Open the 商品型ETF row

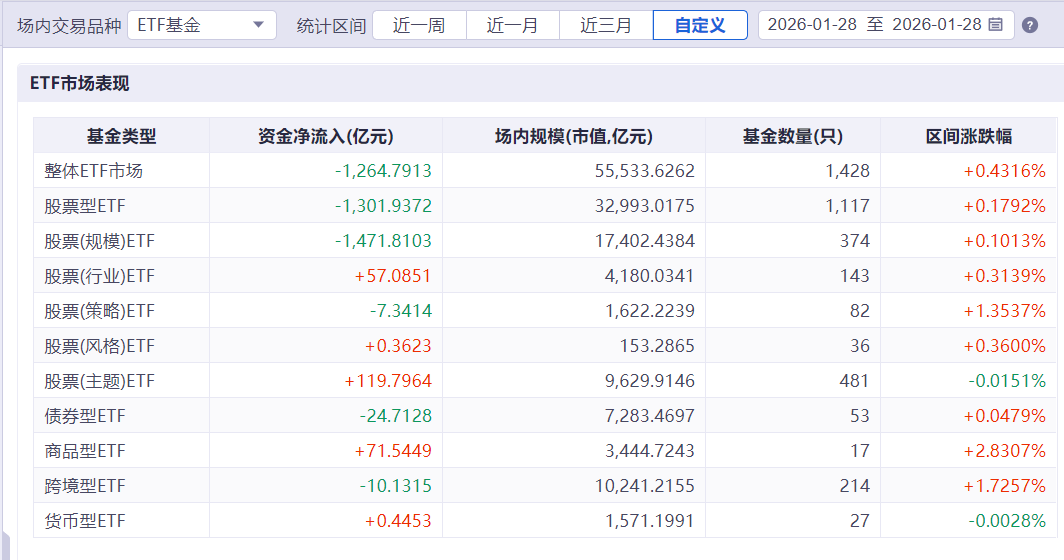pos(545,451)
